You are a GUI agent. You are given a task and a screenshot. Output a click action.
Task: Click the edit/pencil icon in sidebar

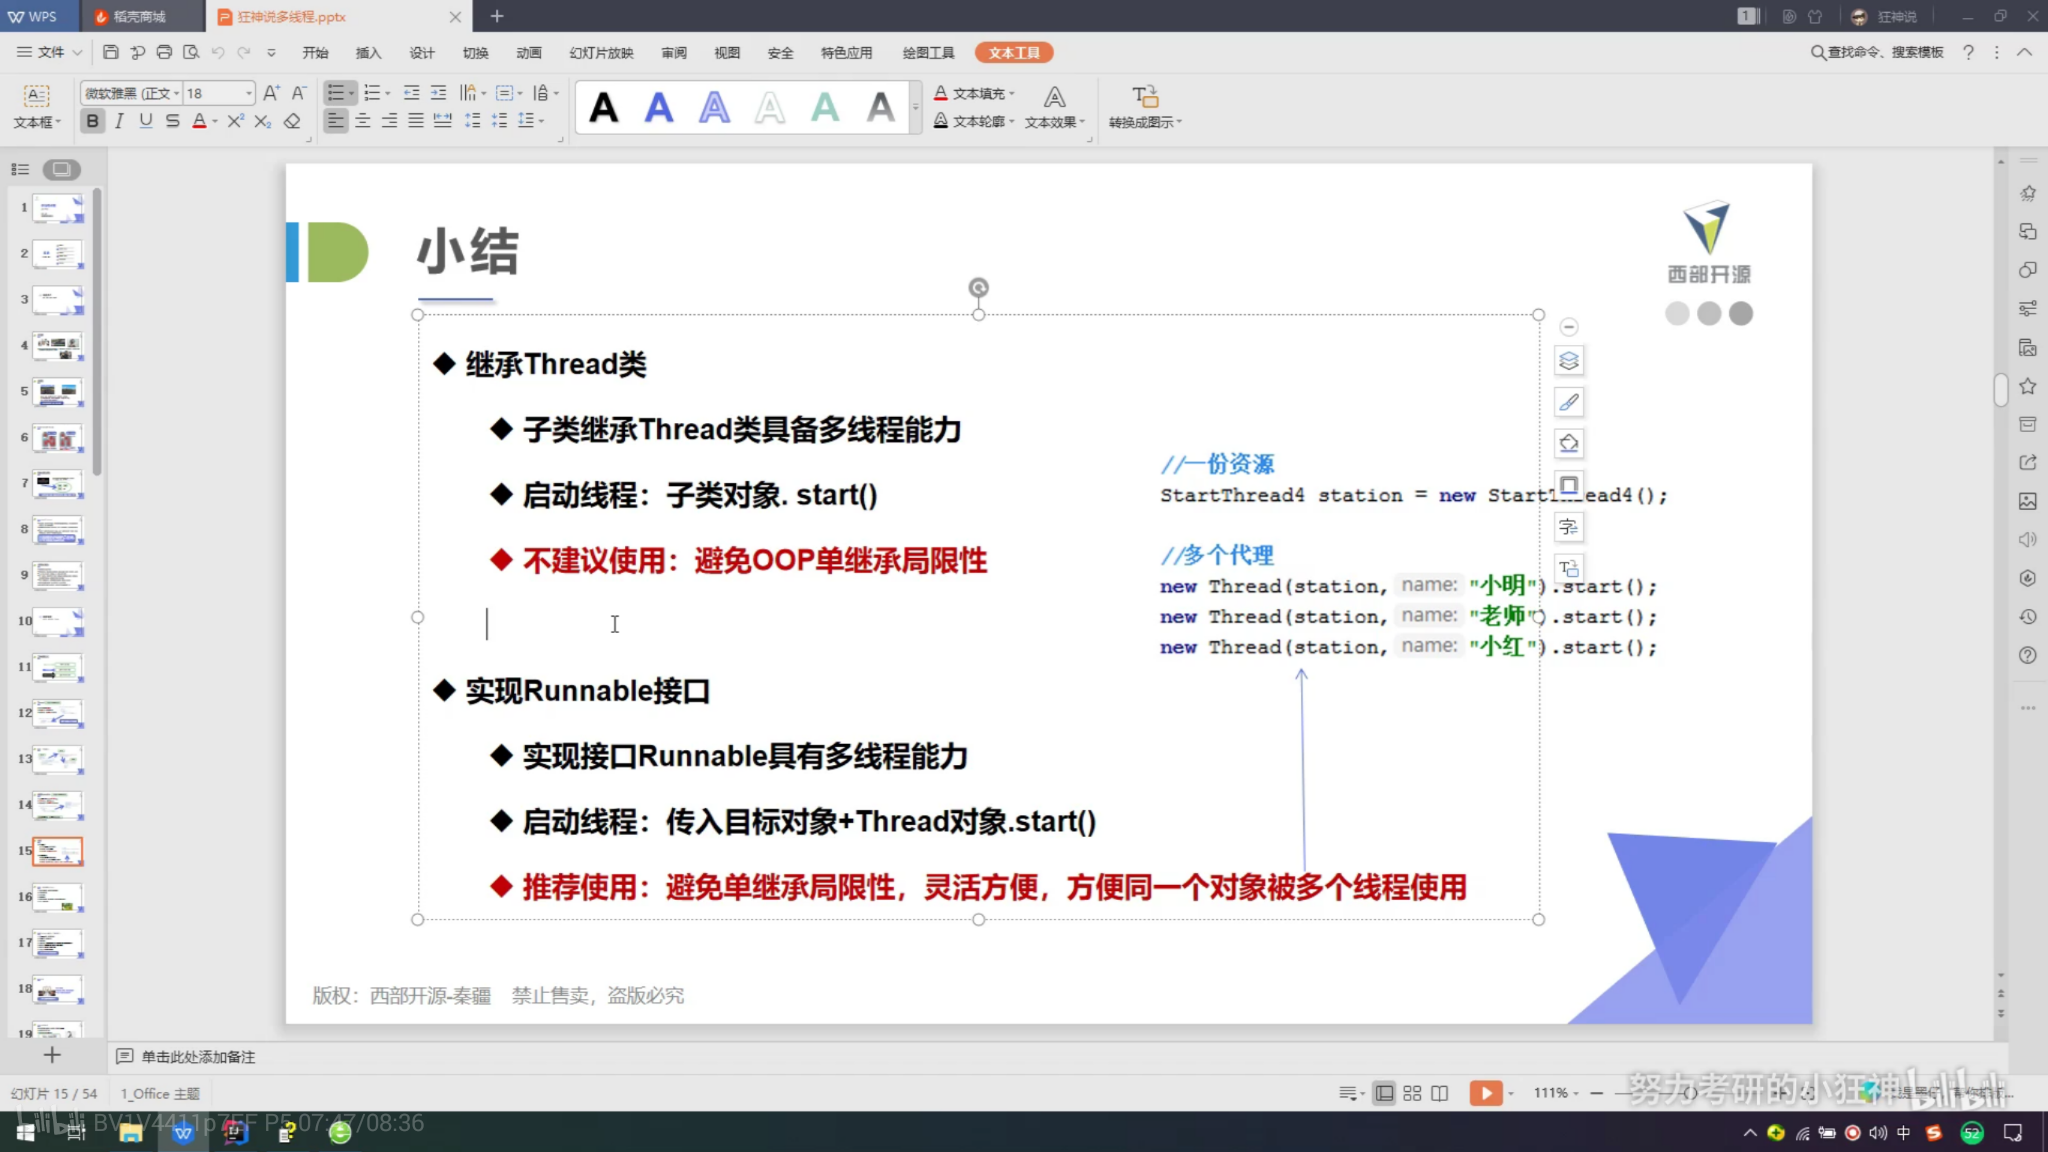[x=1570, y=402]
